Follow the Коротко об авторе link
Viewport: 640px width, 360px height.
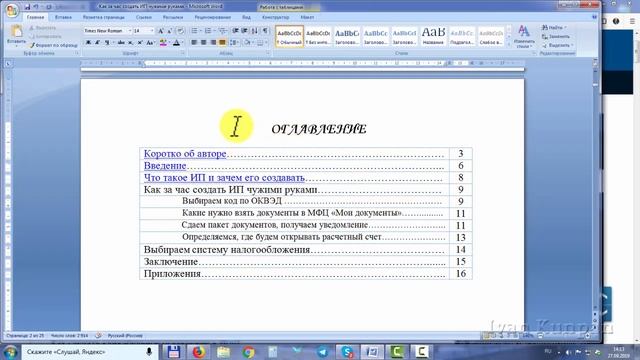coord(185,153)
